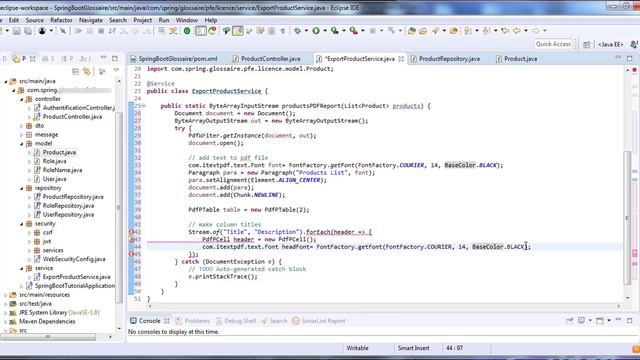The height and width of the screenshot is (360, 640).
Task: Click the Search flashlight toolbar icon
Action: tap(436, 31)
